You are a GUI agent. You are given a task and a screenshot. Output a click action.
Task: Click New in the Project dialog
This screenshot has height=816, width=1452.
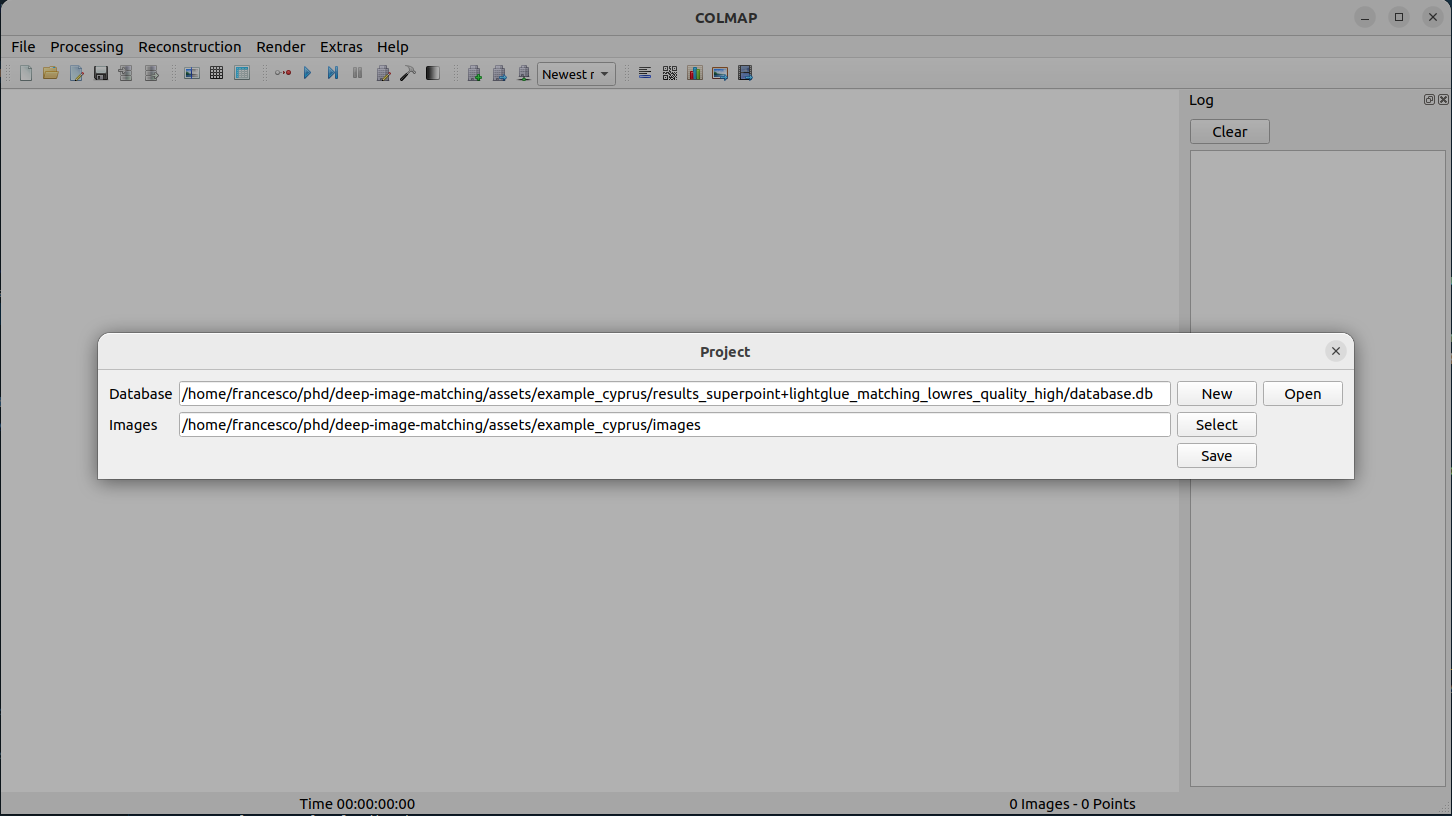(1217, 394)
